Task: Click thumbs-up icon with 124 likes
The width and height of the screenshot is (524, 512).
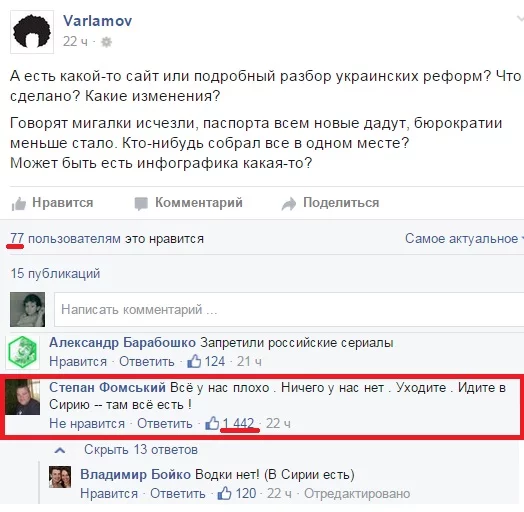Action: (194, 362)
